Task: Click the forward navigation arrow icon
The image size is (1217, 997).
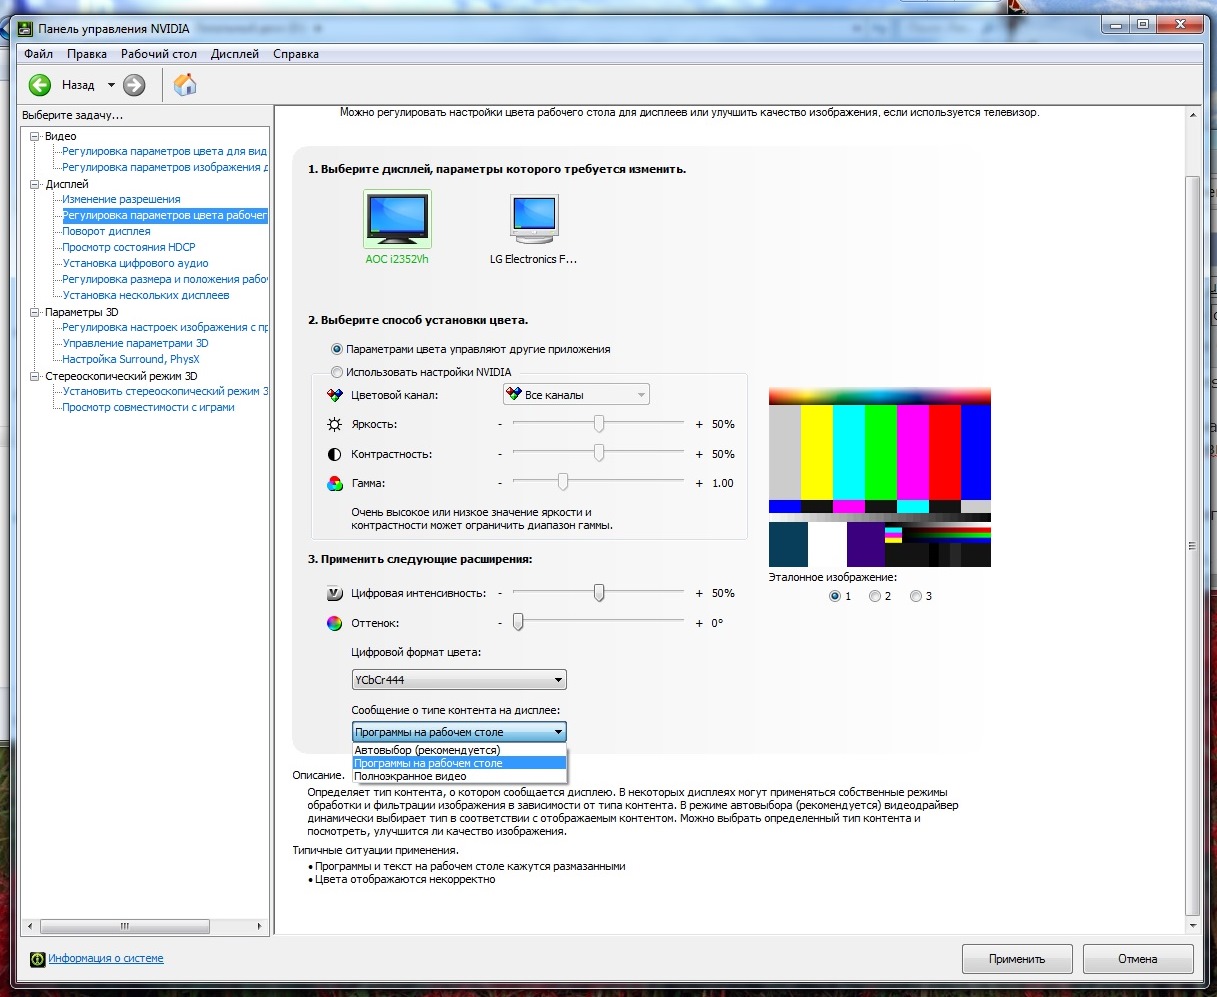Action: (134, 85)
